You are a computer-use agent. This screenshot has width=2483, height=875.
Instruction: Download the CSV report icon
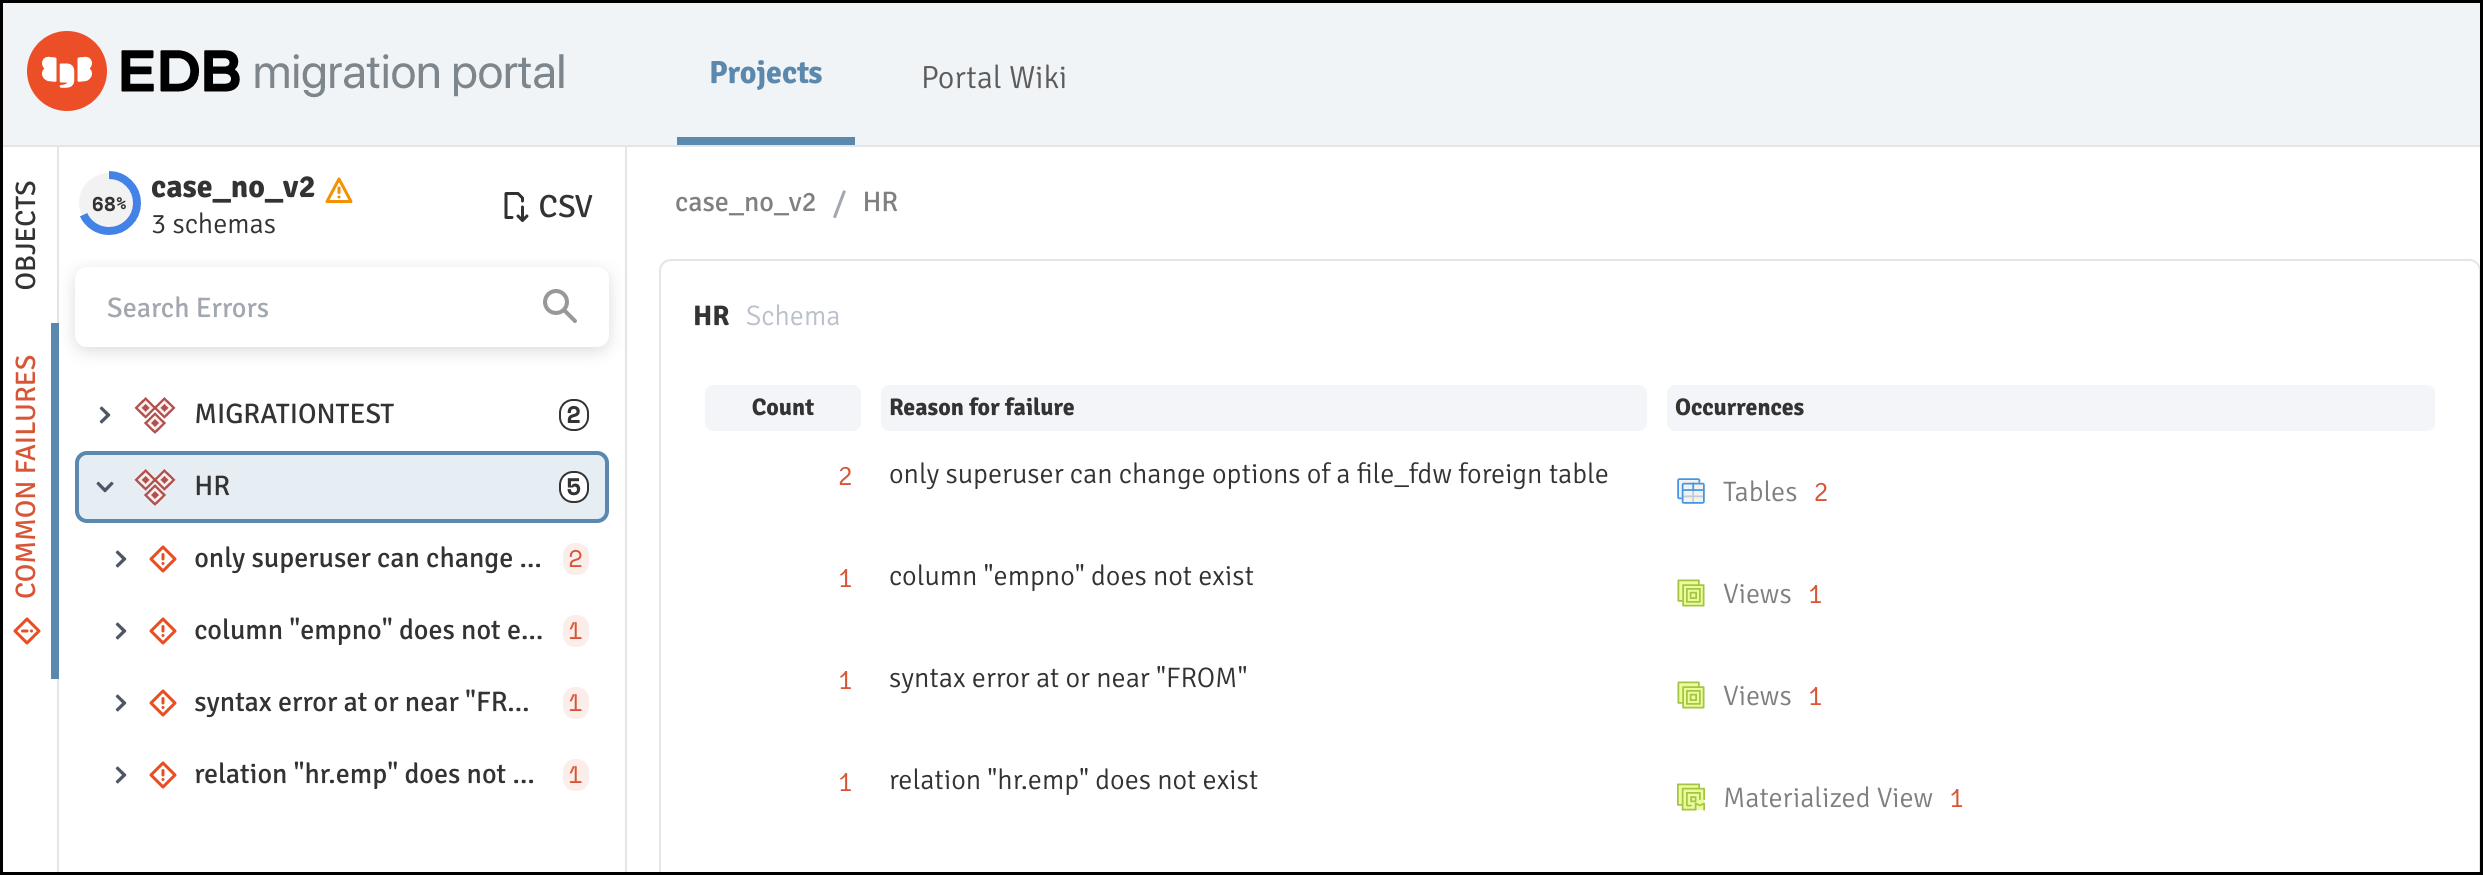[515, 206]
